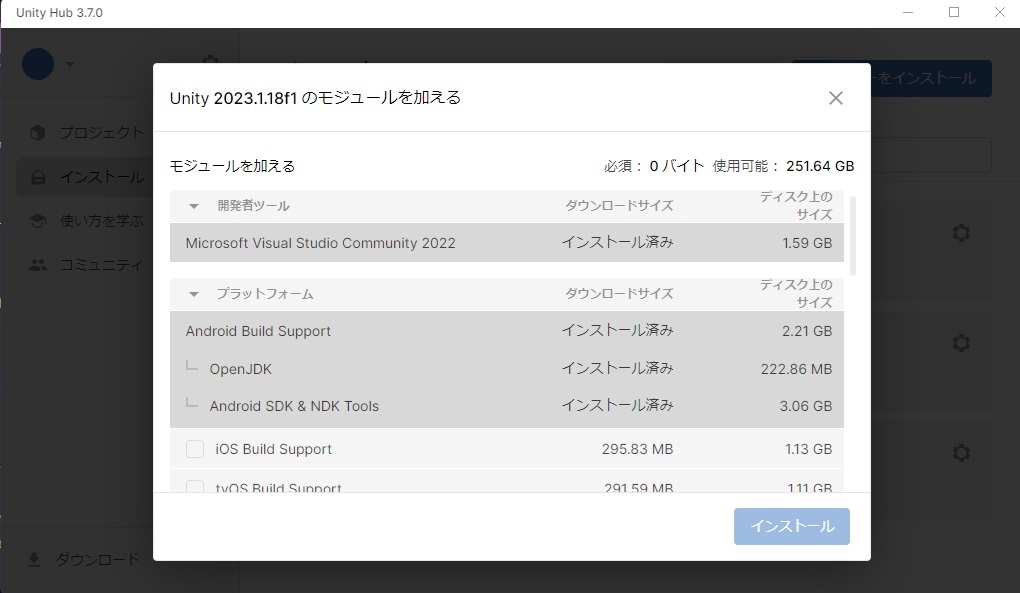Viewport: 1020px width, 593px height.
Task: Open the account avatar in Unity Hub
Action: [38, 64]
